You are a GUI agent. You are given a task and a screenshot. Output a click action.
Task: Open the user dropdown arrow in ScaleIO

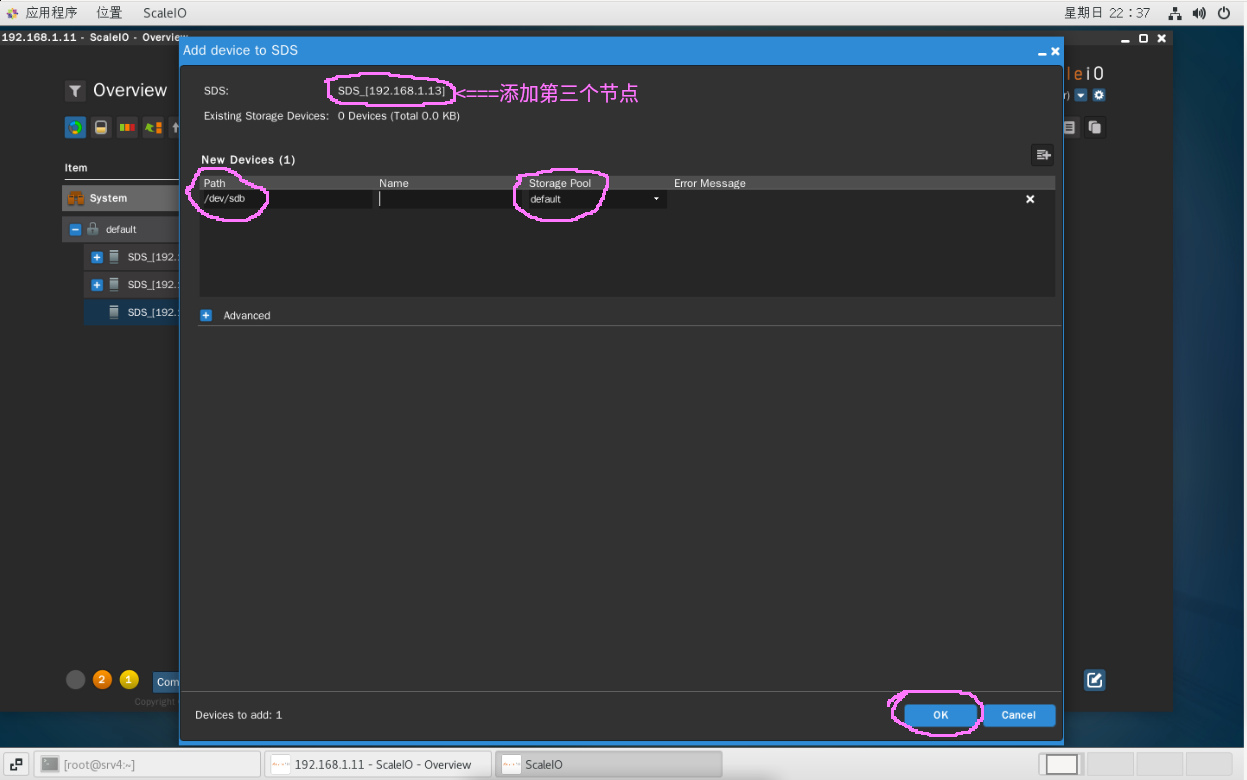1081,95
